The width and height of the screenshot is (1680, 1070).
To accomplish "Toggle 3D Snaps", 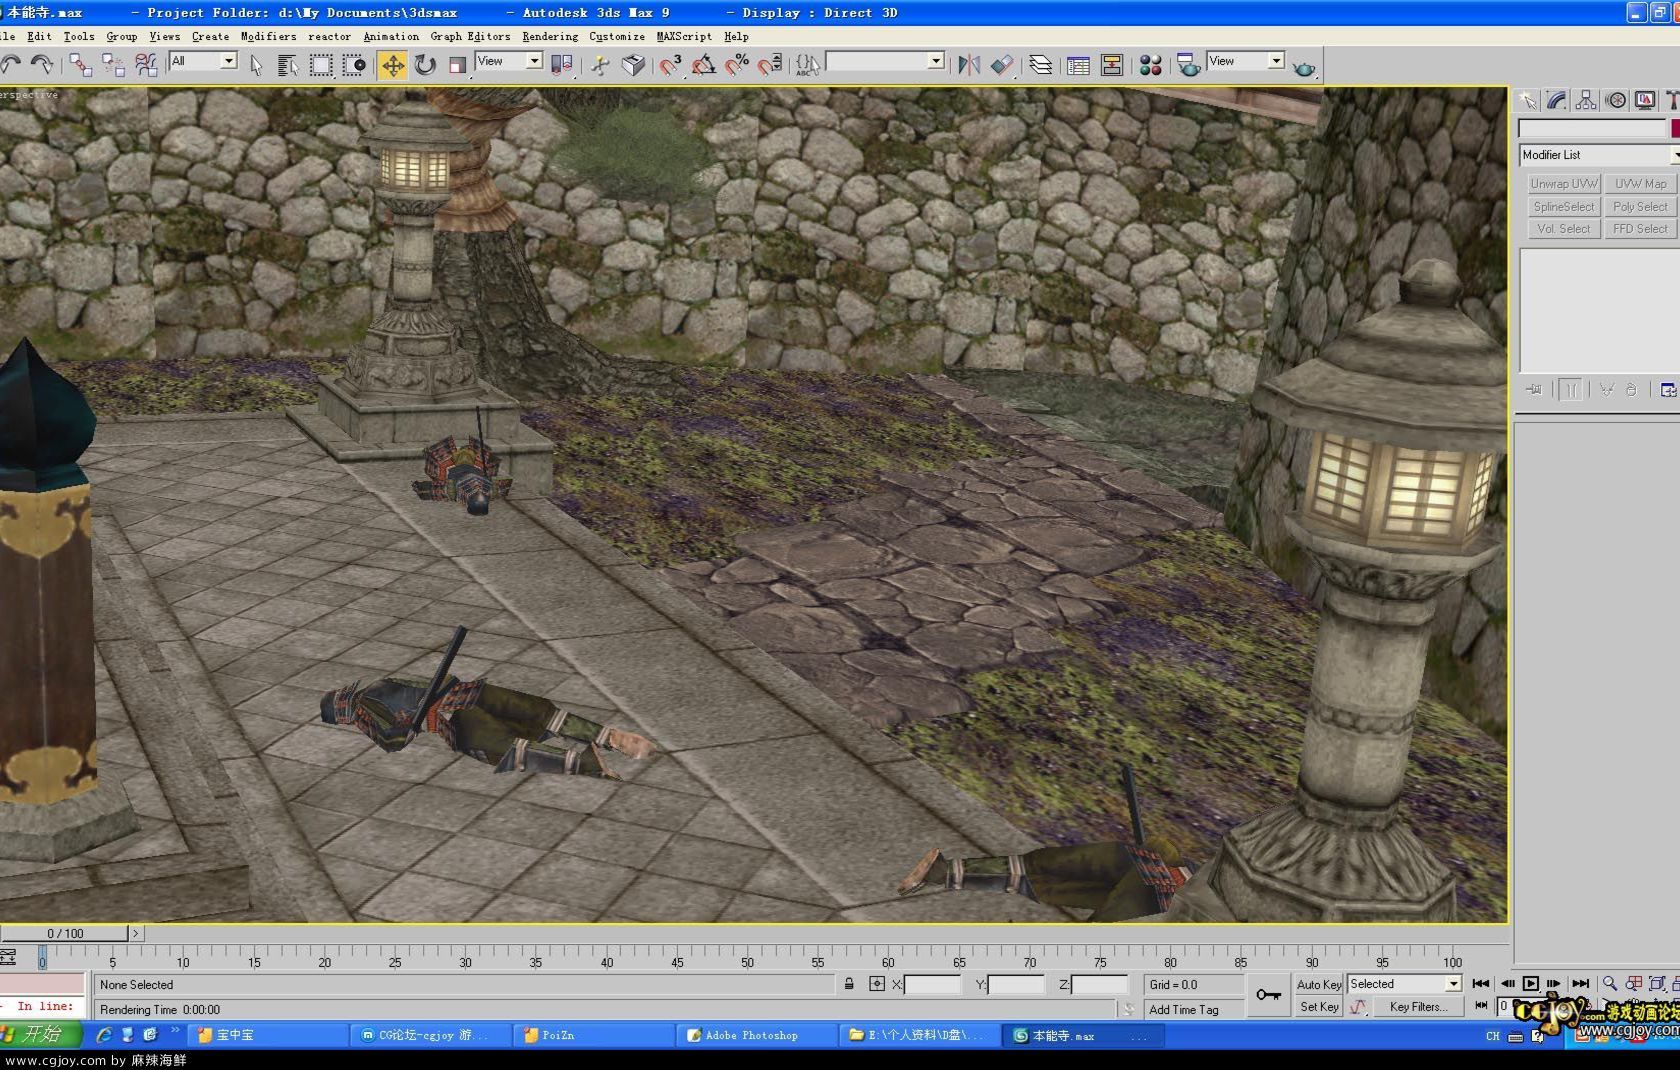I will tap(670, 65).
